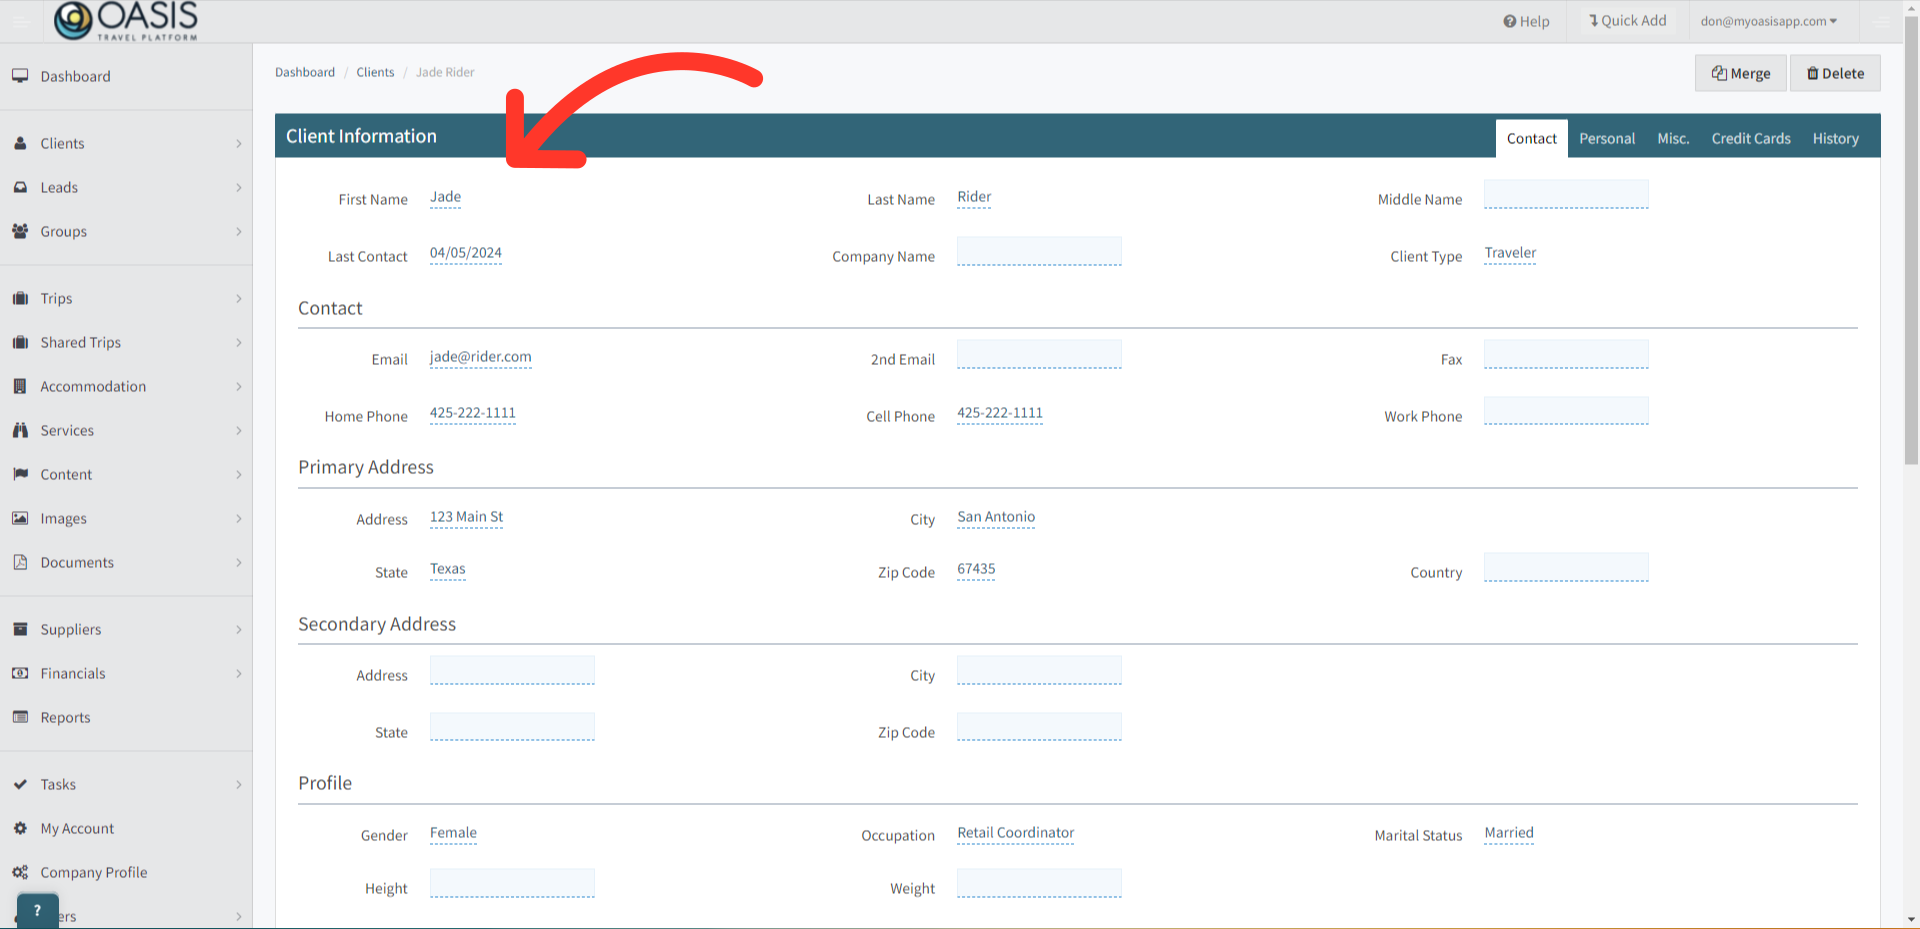Open the Dashboard from the sidebar

[74, 76]
